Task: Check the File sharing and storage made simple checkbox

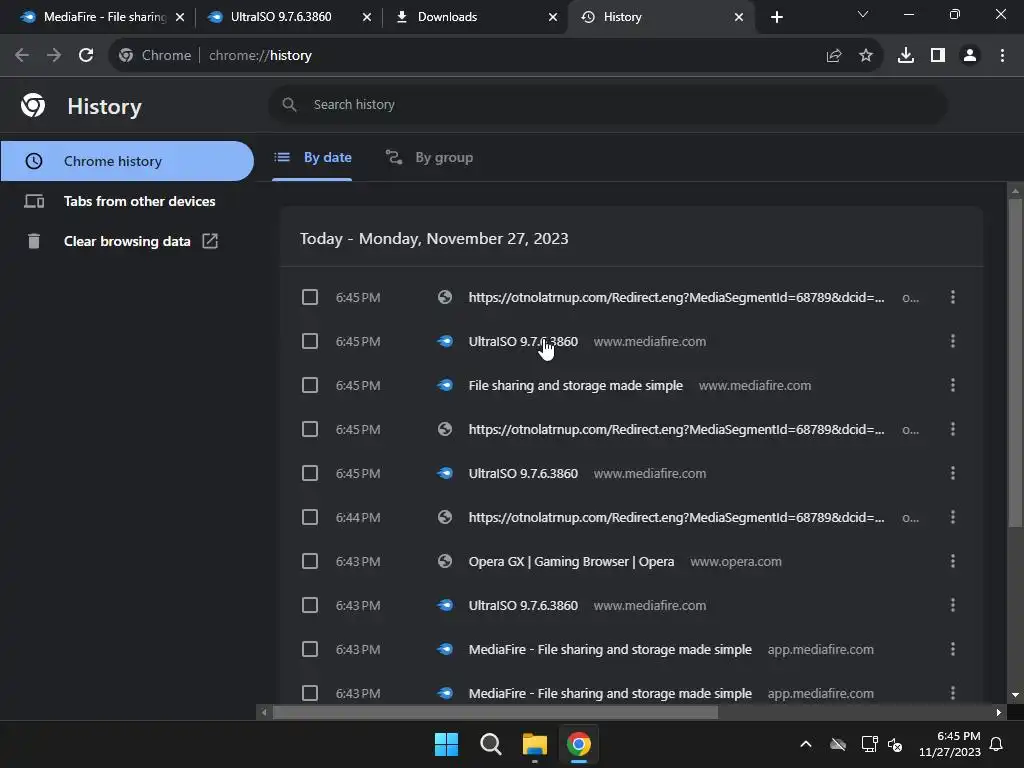Action: [x=310, y=386]
